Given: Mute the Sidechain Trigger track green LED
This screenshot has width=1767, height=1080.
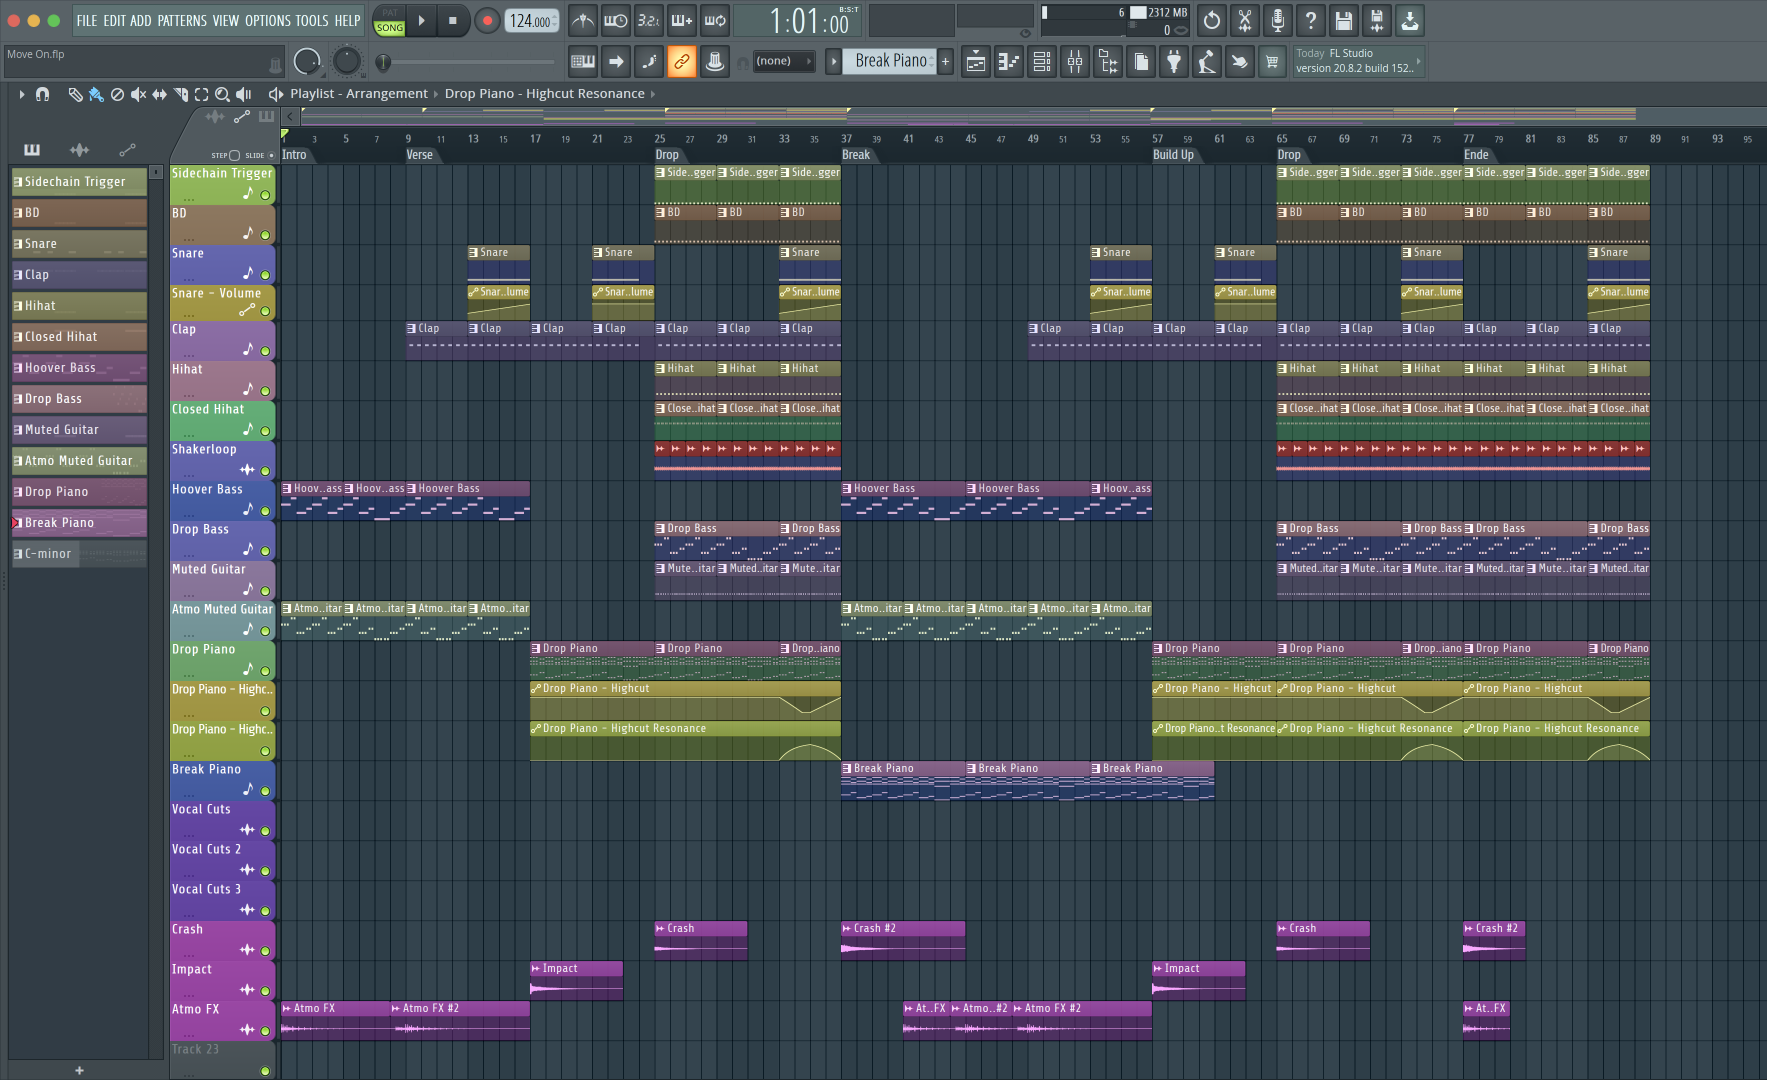Looking at the screenshot, I should coord(265,195).
